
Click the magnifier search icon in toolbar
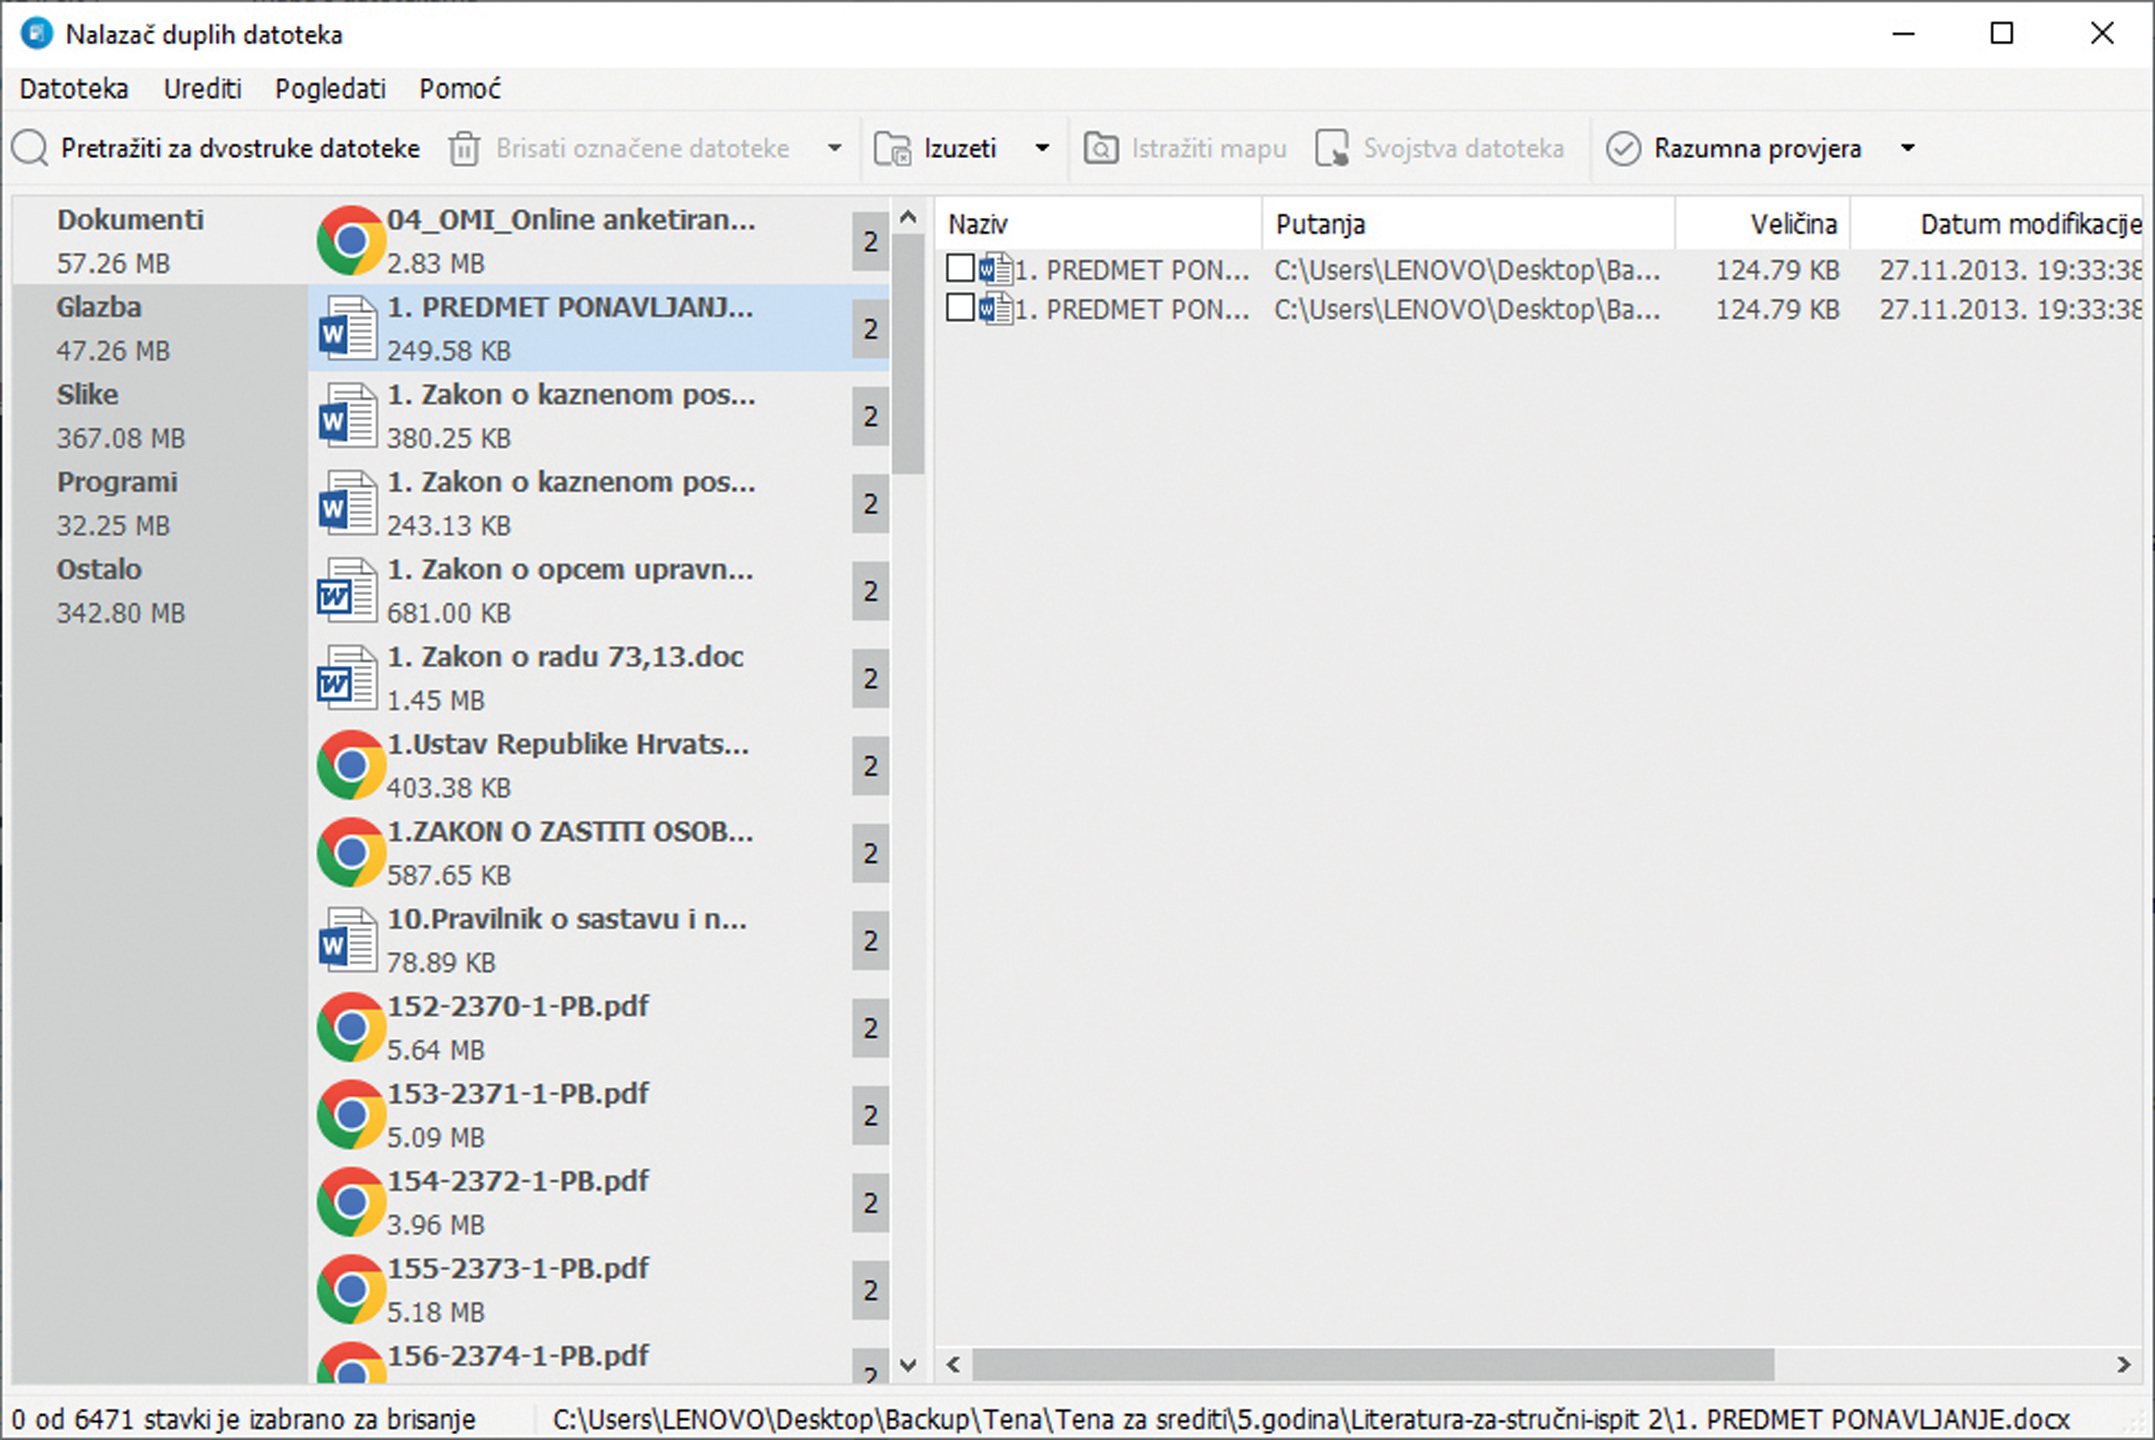point(30,149)
